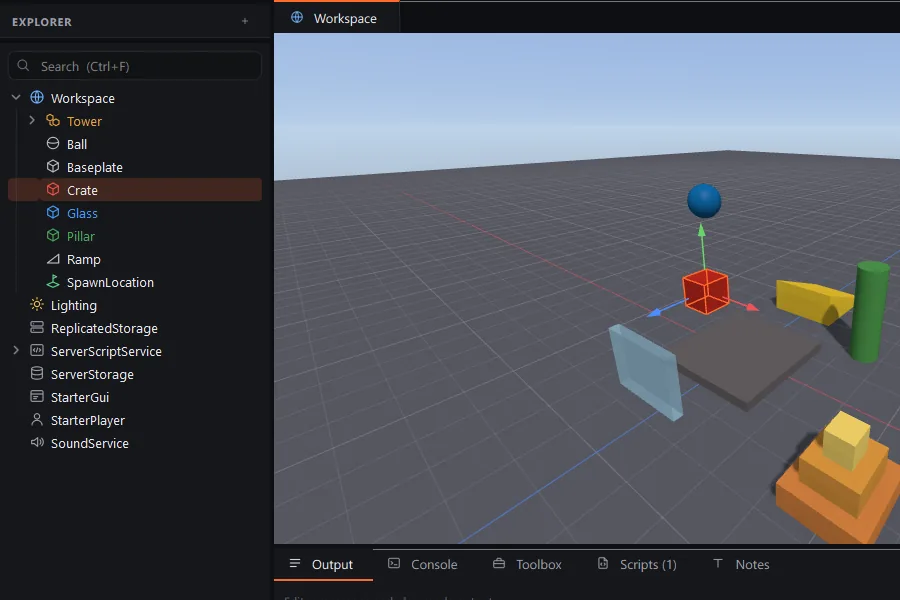The image size is (900, 600).
Task: Click the SoundService speaker icon
Action: coord(37,443)
